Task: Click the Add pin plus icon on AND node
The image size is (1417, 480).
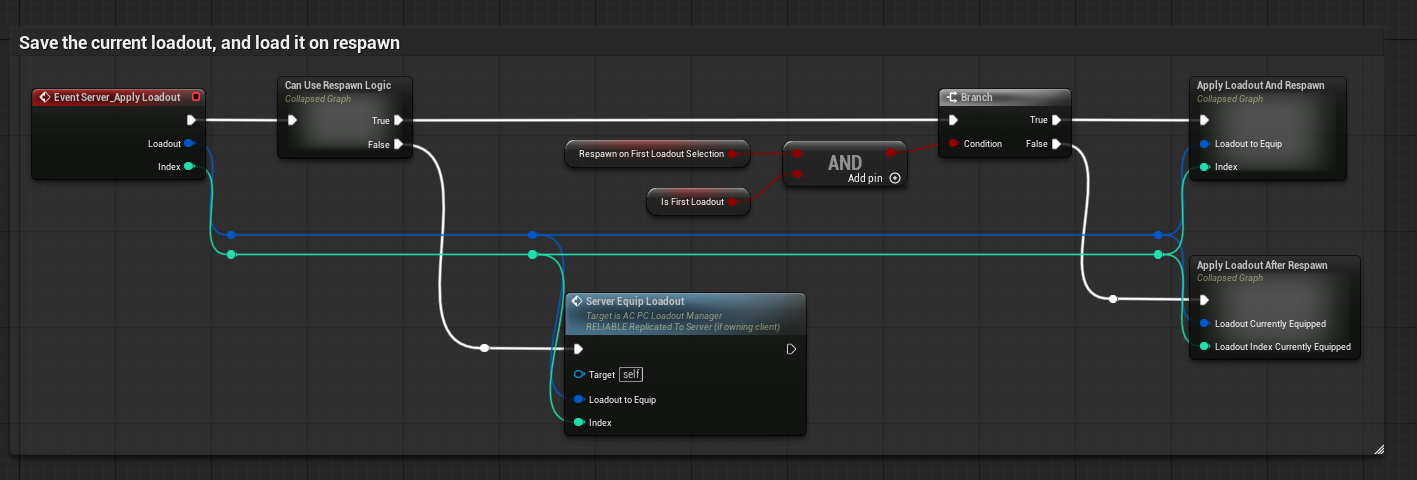Action: point(895,178)
